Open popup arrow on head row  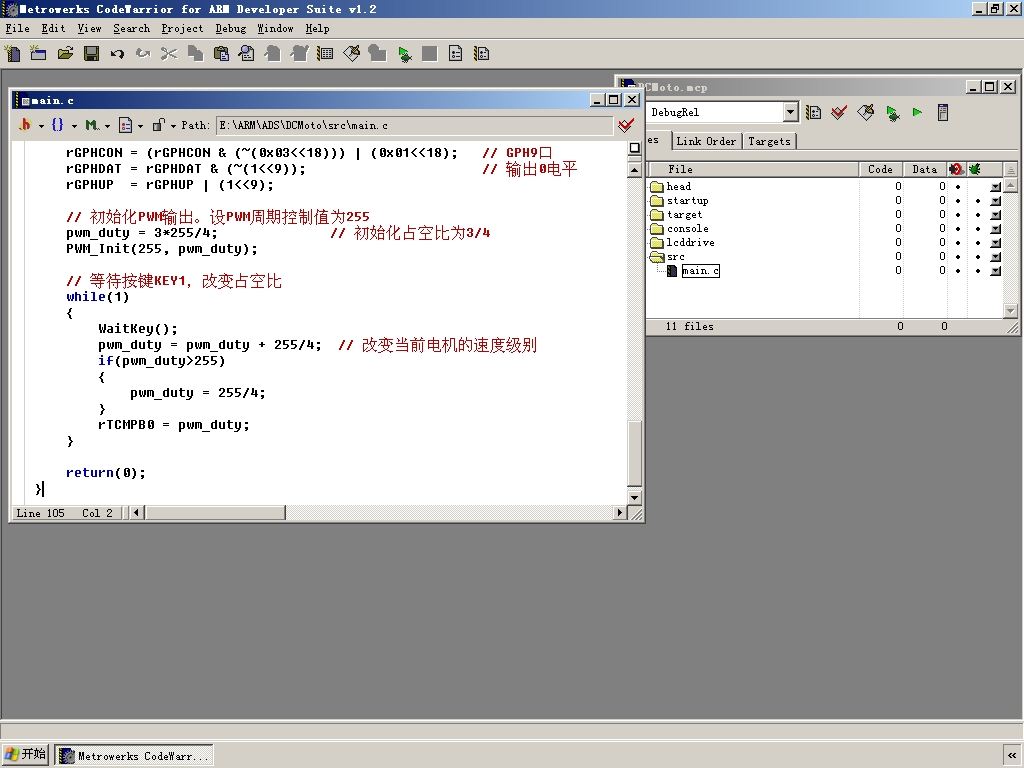(995, 187)
